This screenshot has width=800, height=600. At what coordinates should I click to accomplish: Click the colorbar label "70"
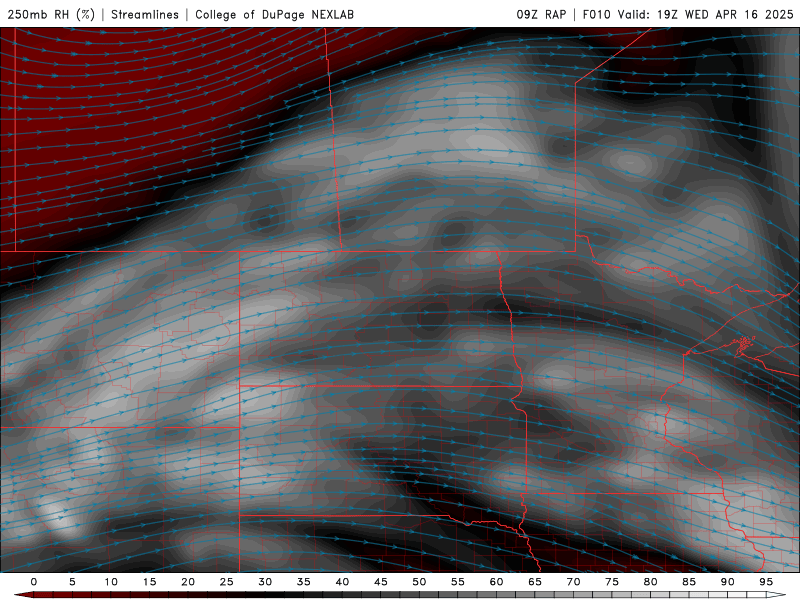coord(573,582)
